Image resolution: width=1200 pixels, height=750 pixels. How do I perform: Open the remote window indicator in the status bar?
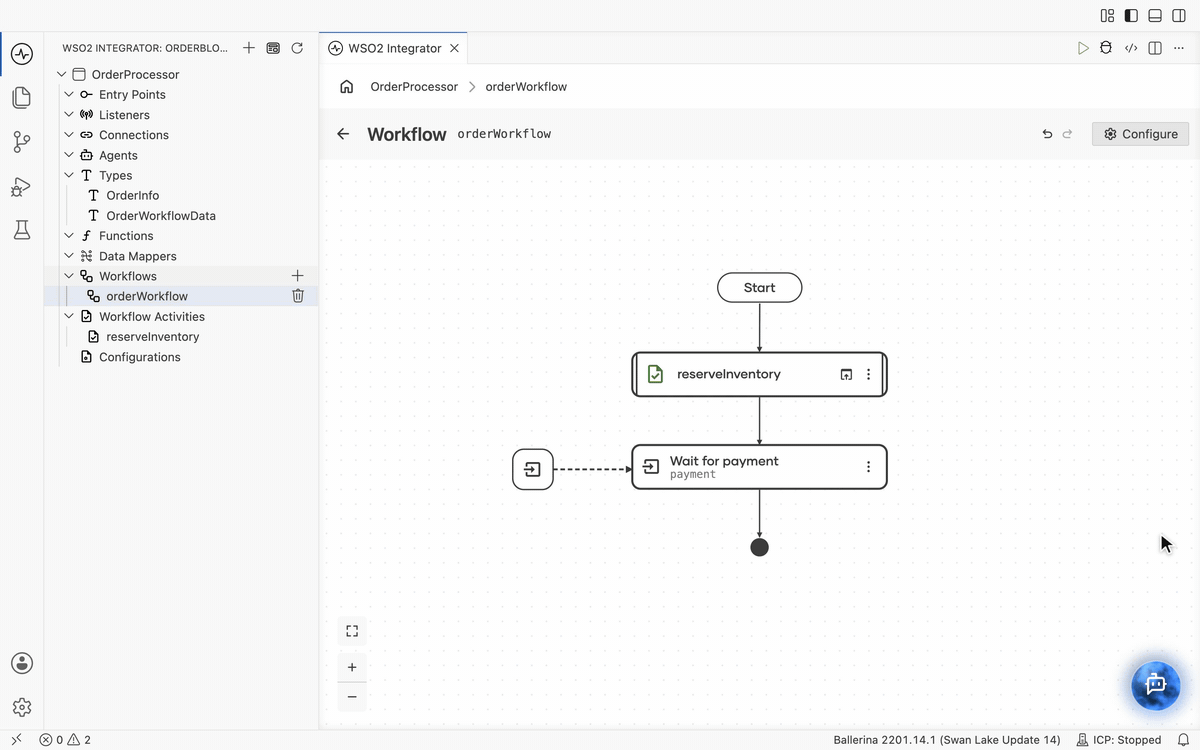[16, 740]
